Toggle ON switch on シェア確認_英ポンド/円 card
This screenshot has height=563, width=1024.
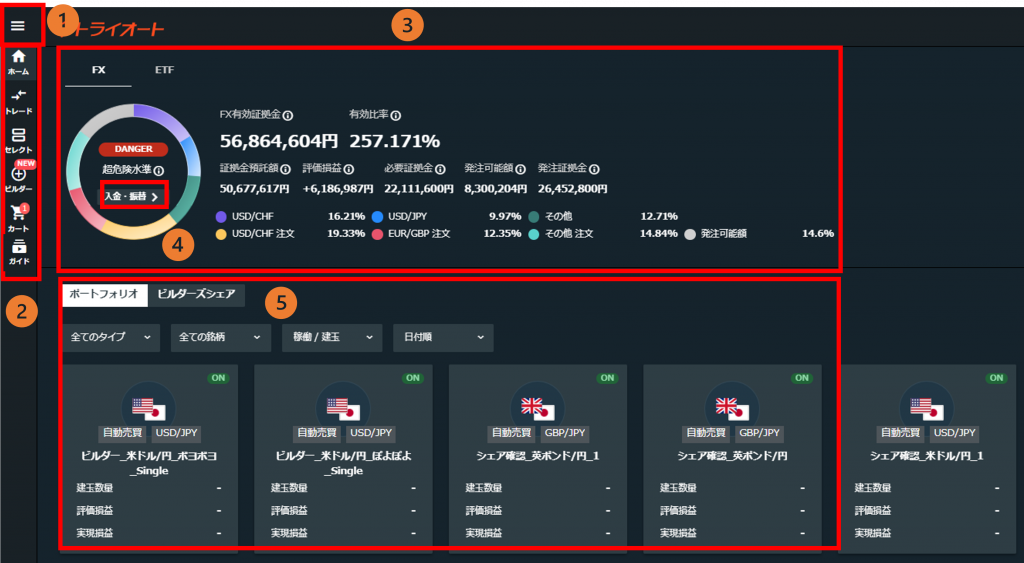(802, 378)
